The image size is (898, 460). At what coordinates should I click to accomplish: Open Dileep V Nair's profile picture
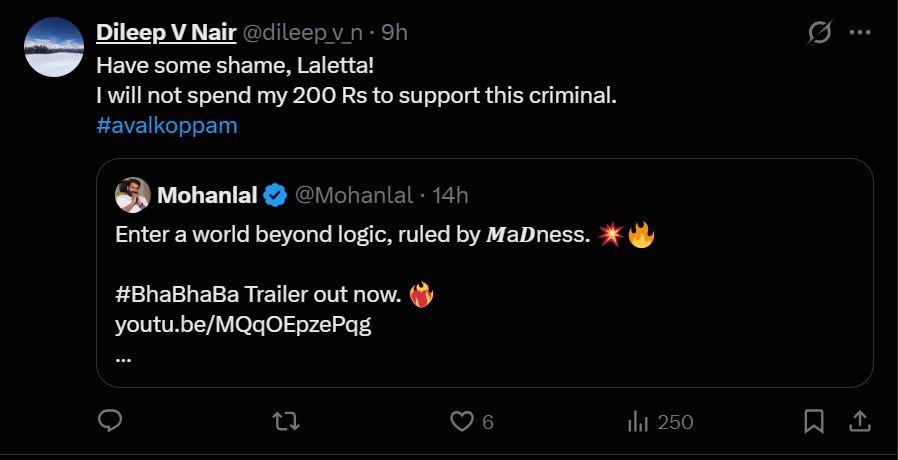click(53, 47)
